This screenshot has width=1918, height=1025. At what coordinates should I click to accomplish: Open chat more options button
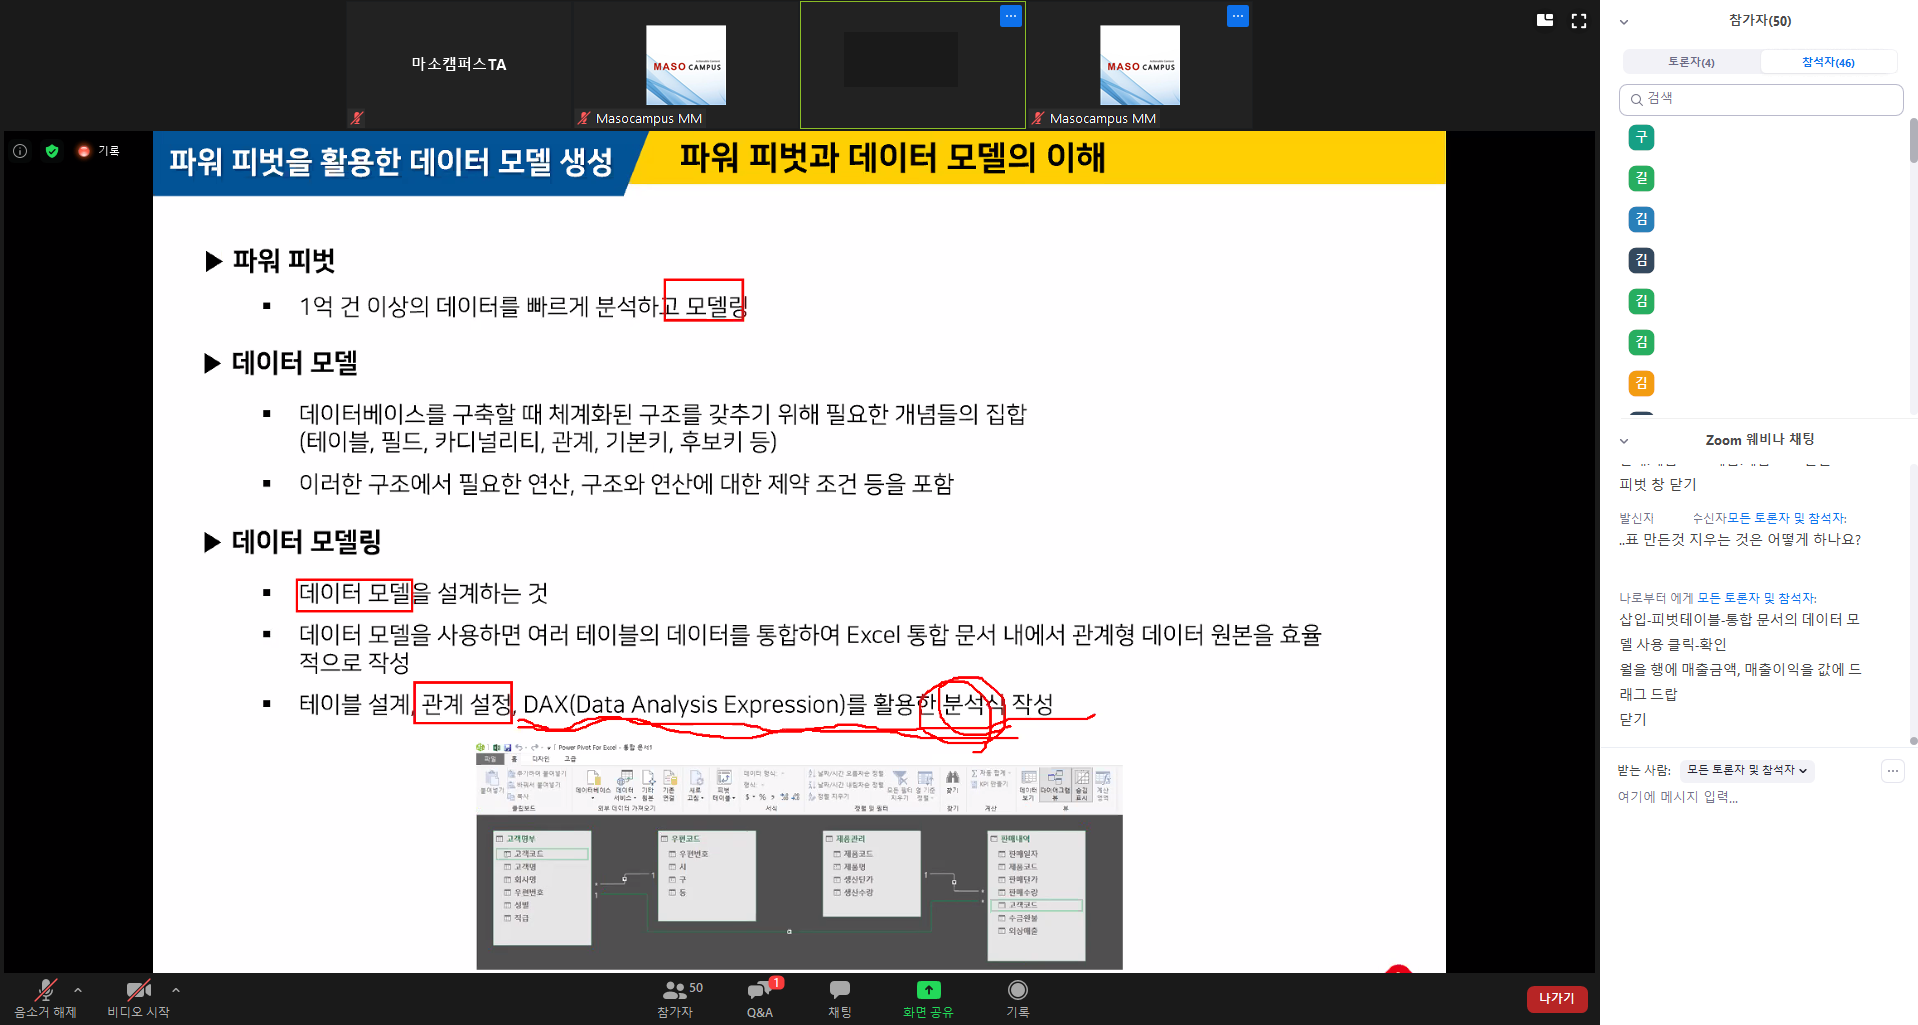(x=1892, y=771)
